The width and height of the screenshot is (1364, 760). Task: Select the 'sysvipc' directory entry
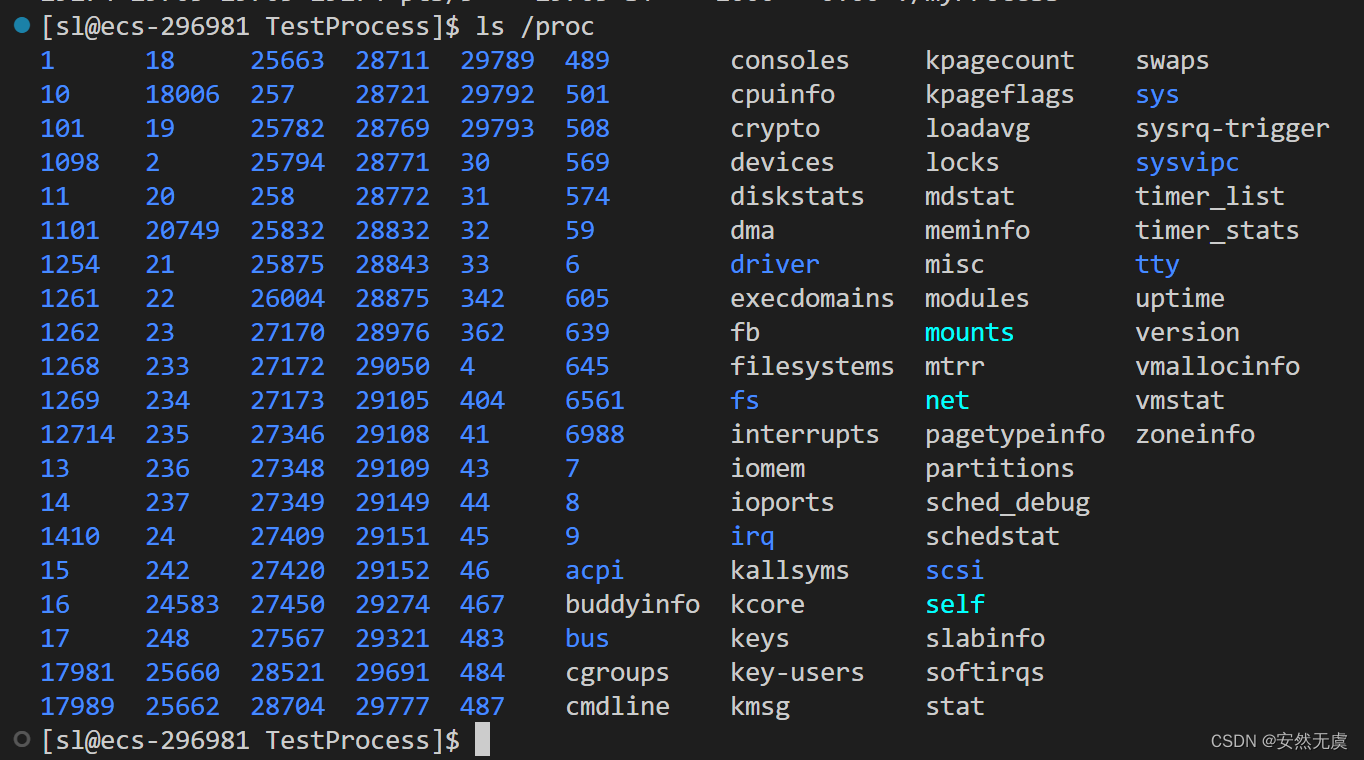1188,162
